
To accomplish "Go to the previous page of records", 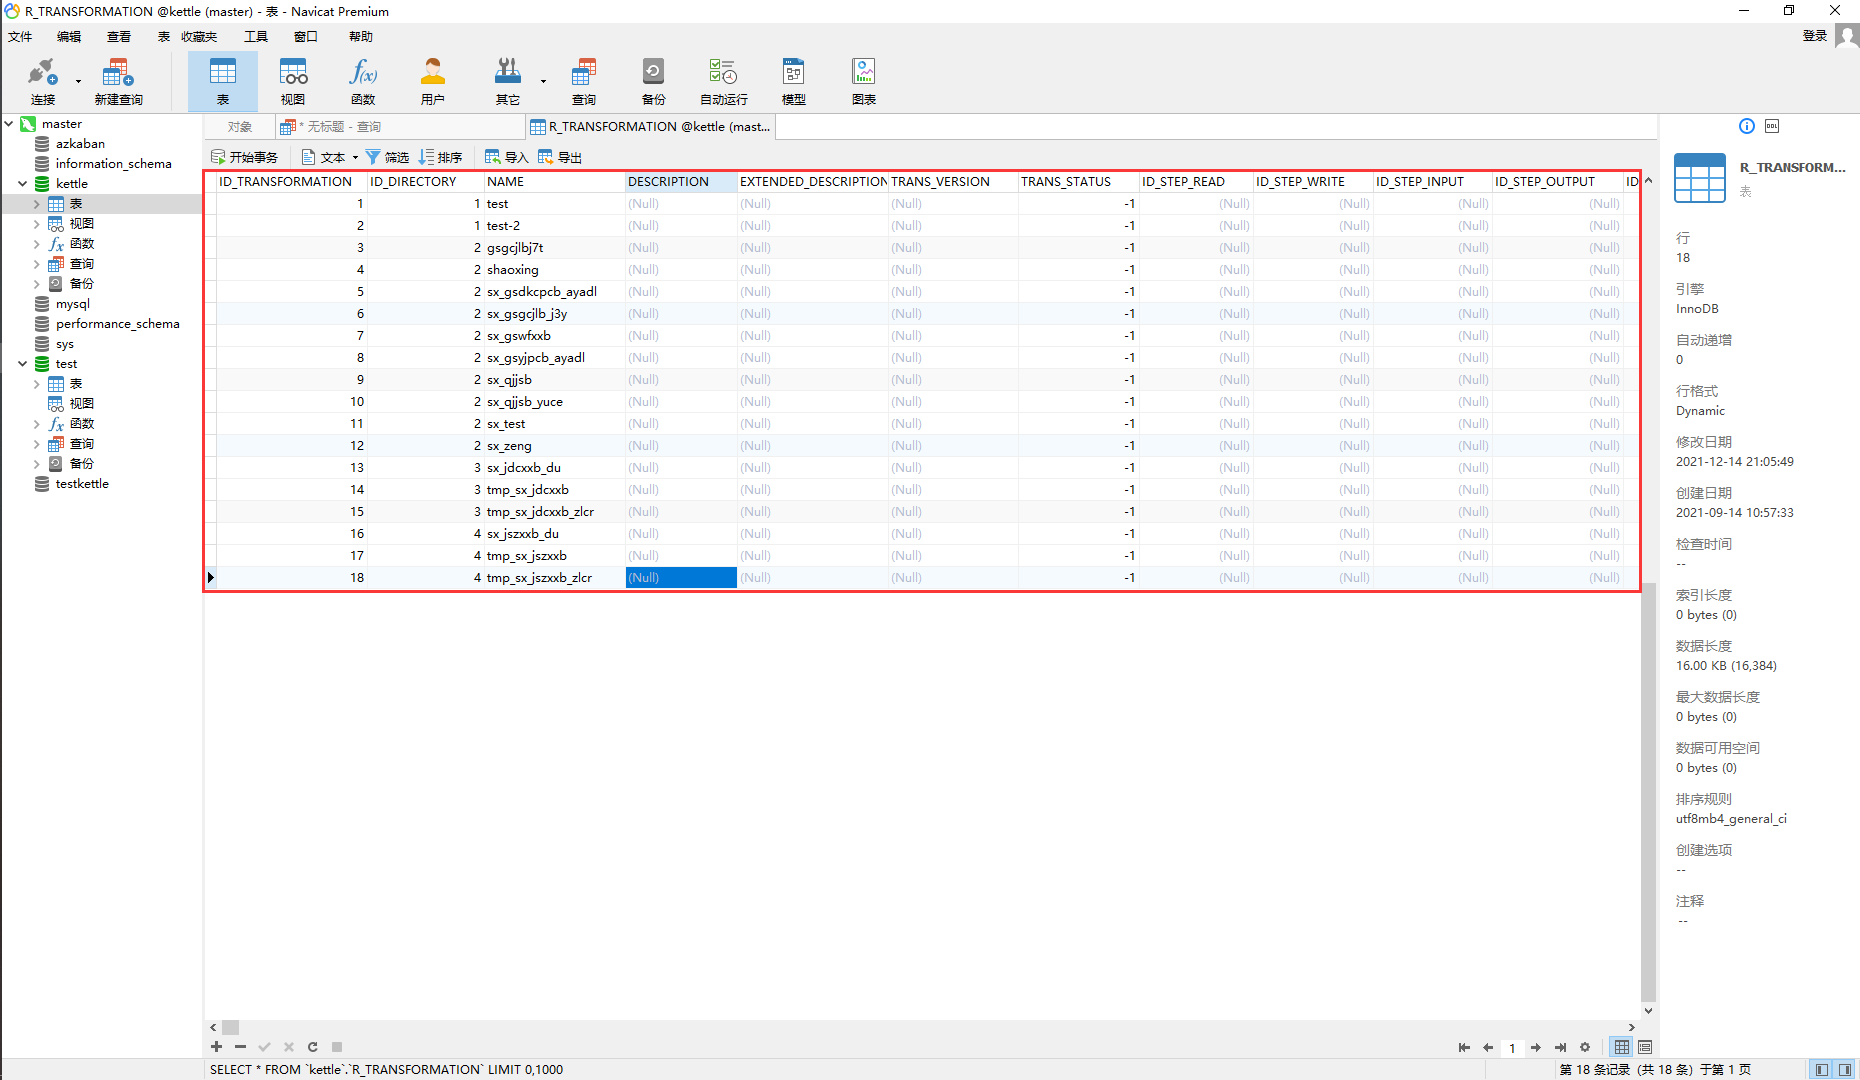I will coord(1488,1047).
